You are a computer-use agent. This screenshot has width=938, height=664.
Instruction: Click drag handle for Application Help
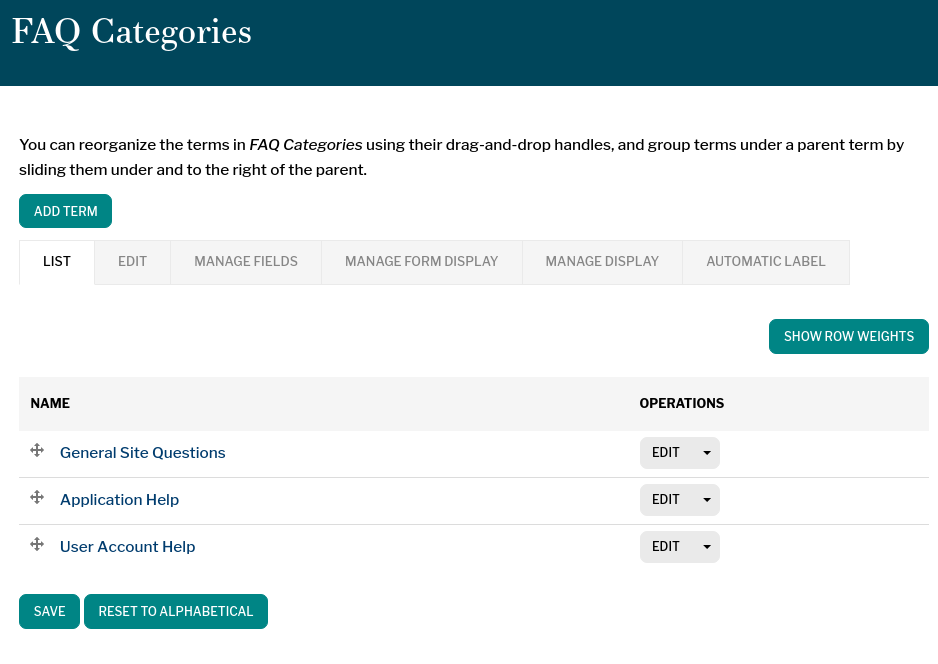[x=37, y=497]
